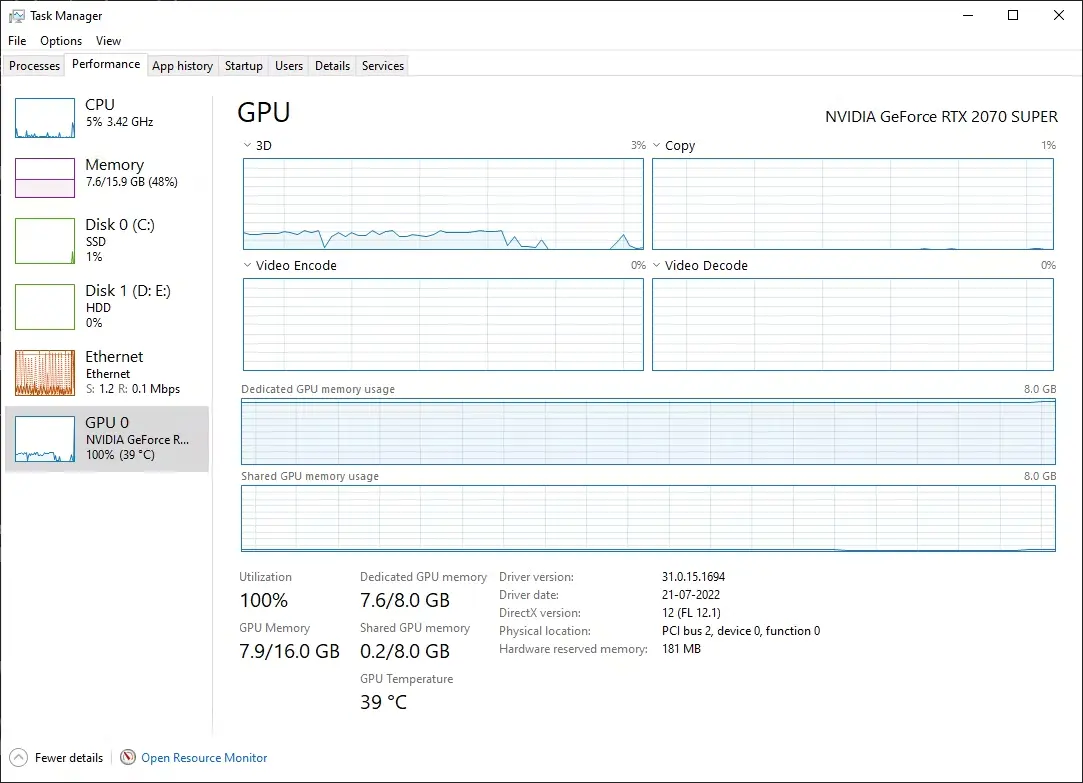Click the Disk 1 (D: E:) label
This screenshot has height=783, width=1083.
tap(128, 291)
